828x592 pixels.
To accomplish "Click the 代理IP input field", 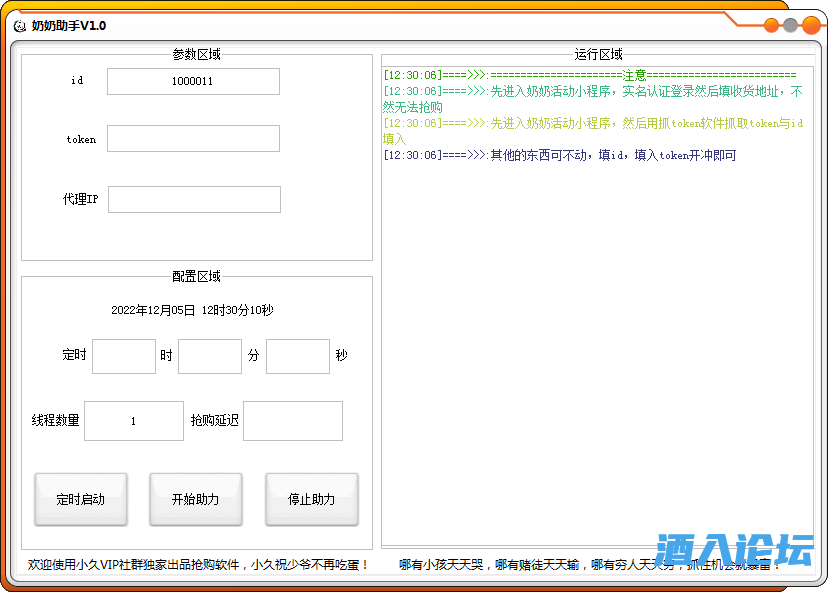I will click(194, 200).
